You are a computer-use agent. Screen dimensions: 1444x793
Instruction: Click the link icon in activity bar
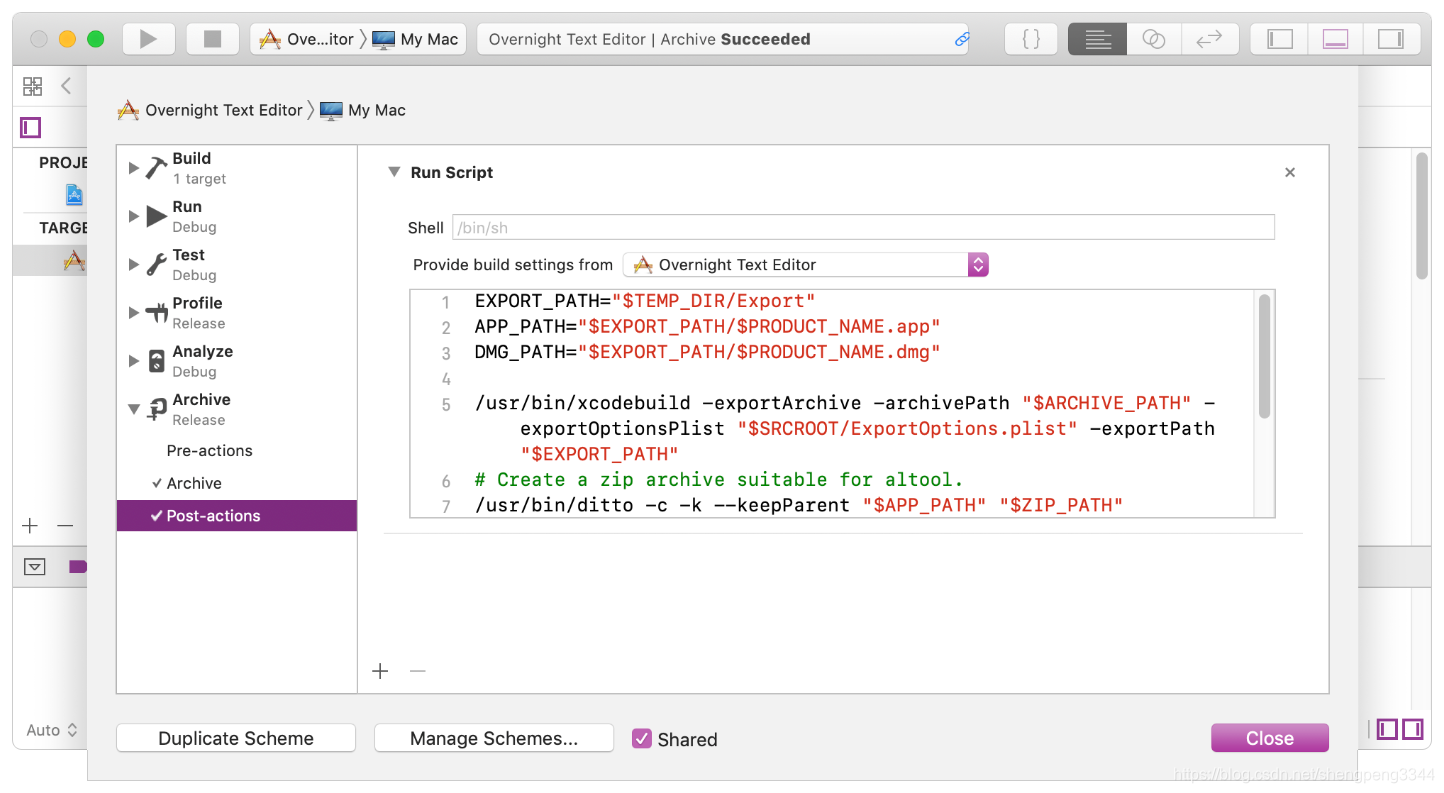point(962,39)
